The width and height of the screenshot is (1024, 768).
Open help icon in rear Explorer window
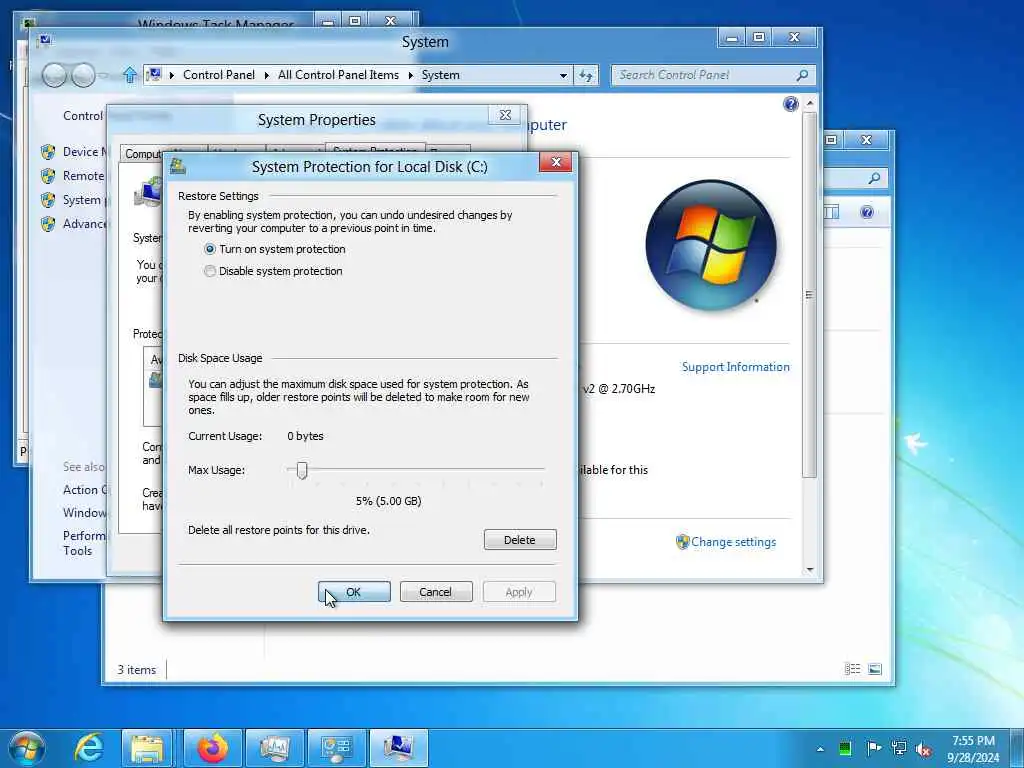[x=867, y=212]
